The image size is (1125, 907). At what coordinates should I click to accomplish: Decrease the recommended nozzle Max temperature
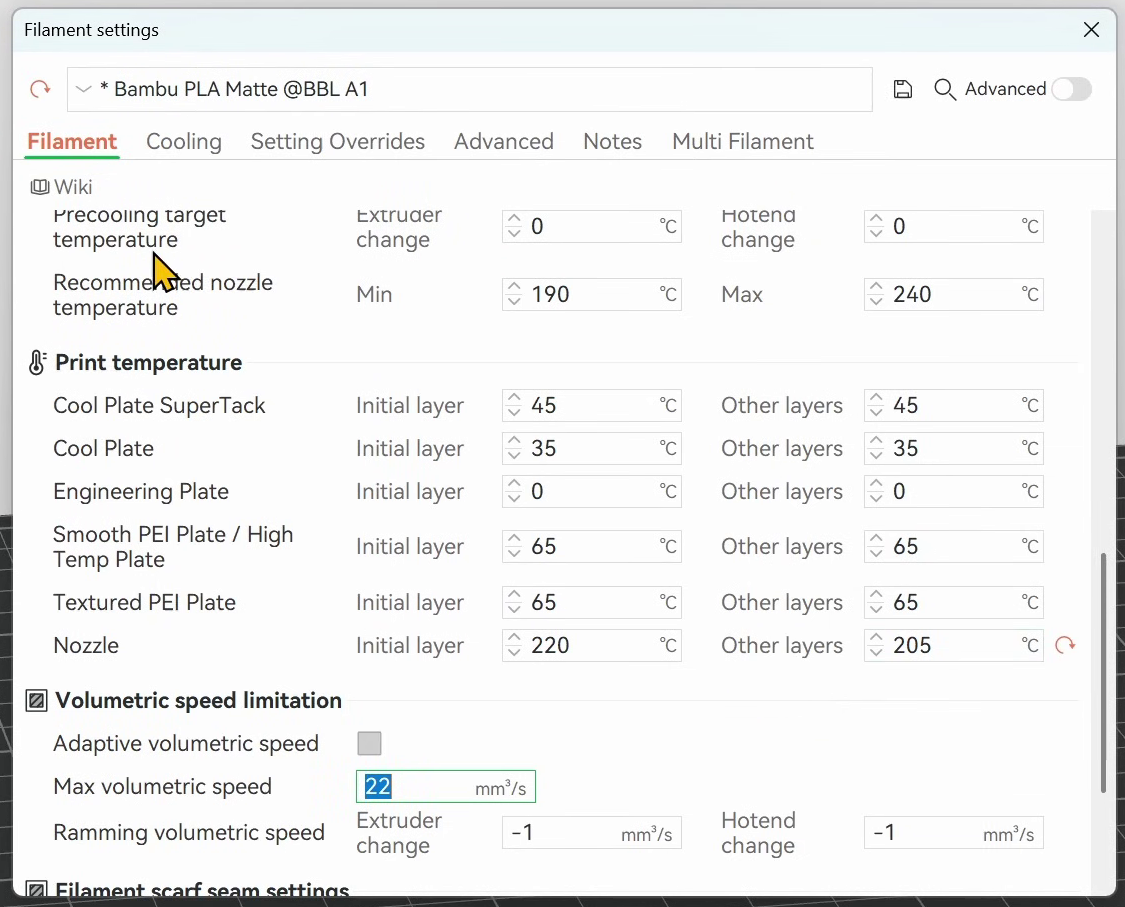click(x=876, y=301)
